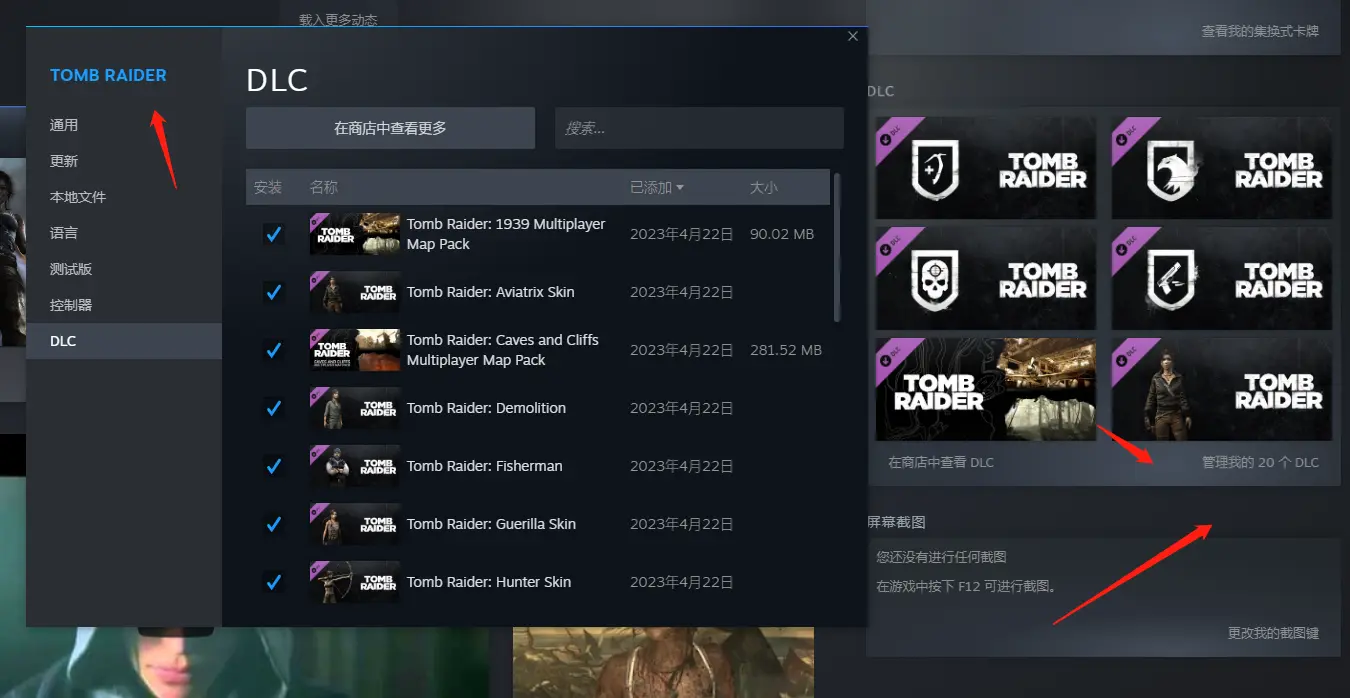
Task: Switch to the 更新 tab
Action: point(64,161)
